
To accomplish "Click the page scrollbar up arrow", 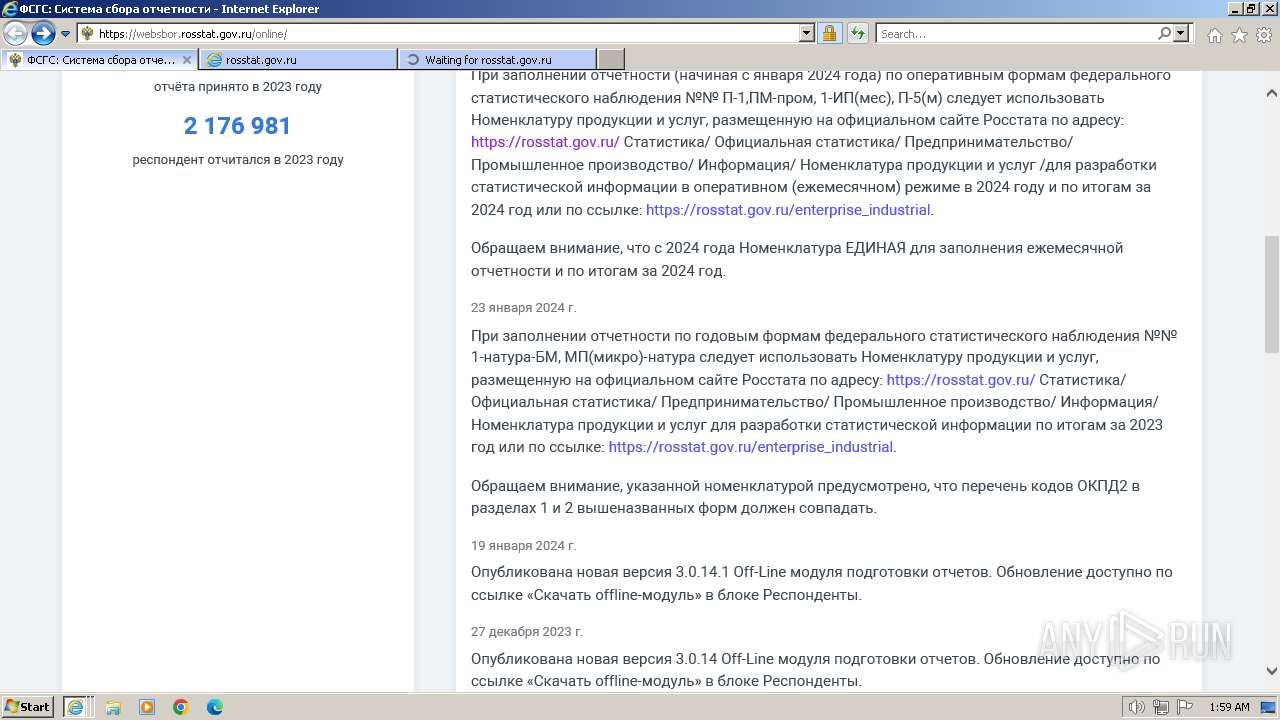I will coord(1271,93).
